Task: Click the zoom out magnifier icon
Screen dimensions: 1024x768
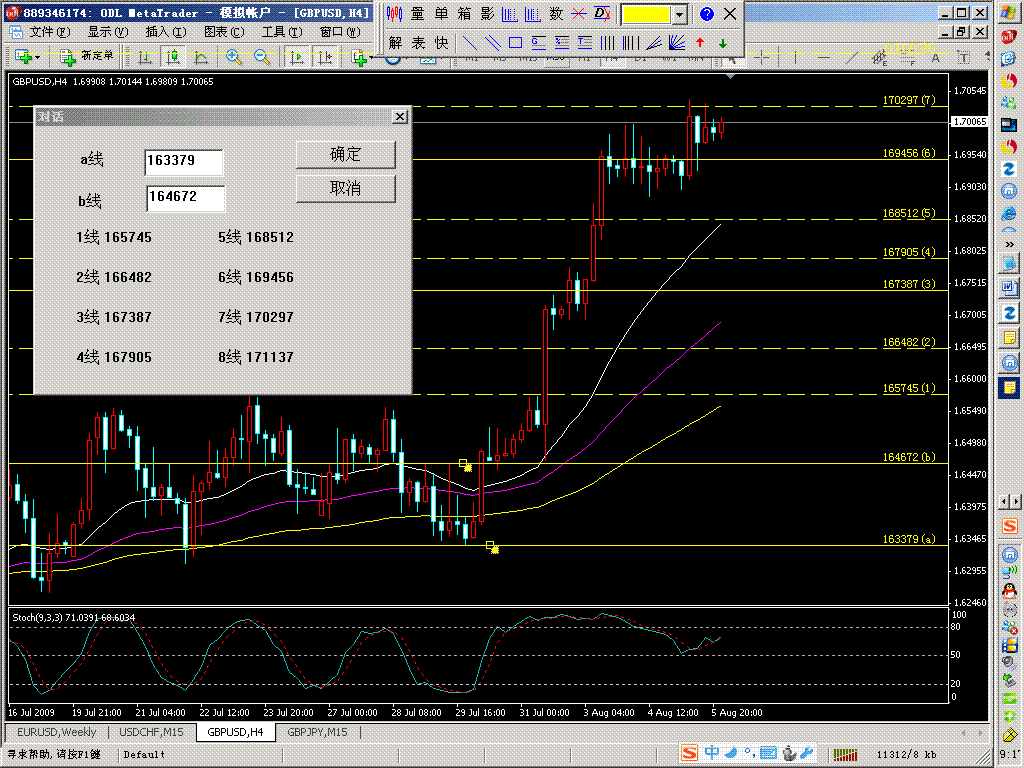Action: click(263, 57)
